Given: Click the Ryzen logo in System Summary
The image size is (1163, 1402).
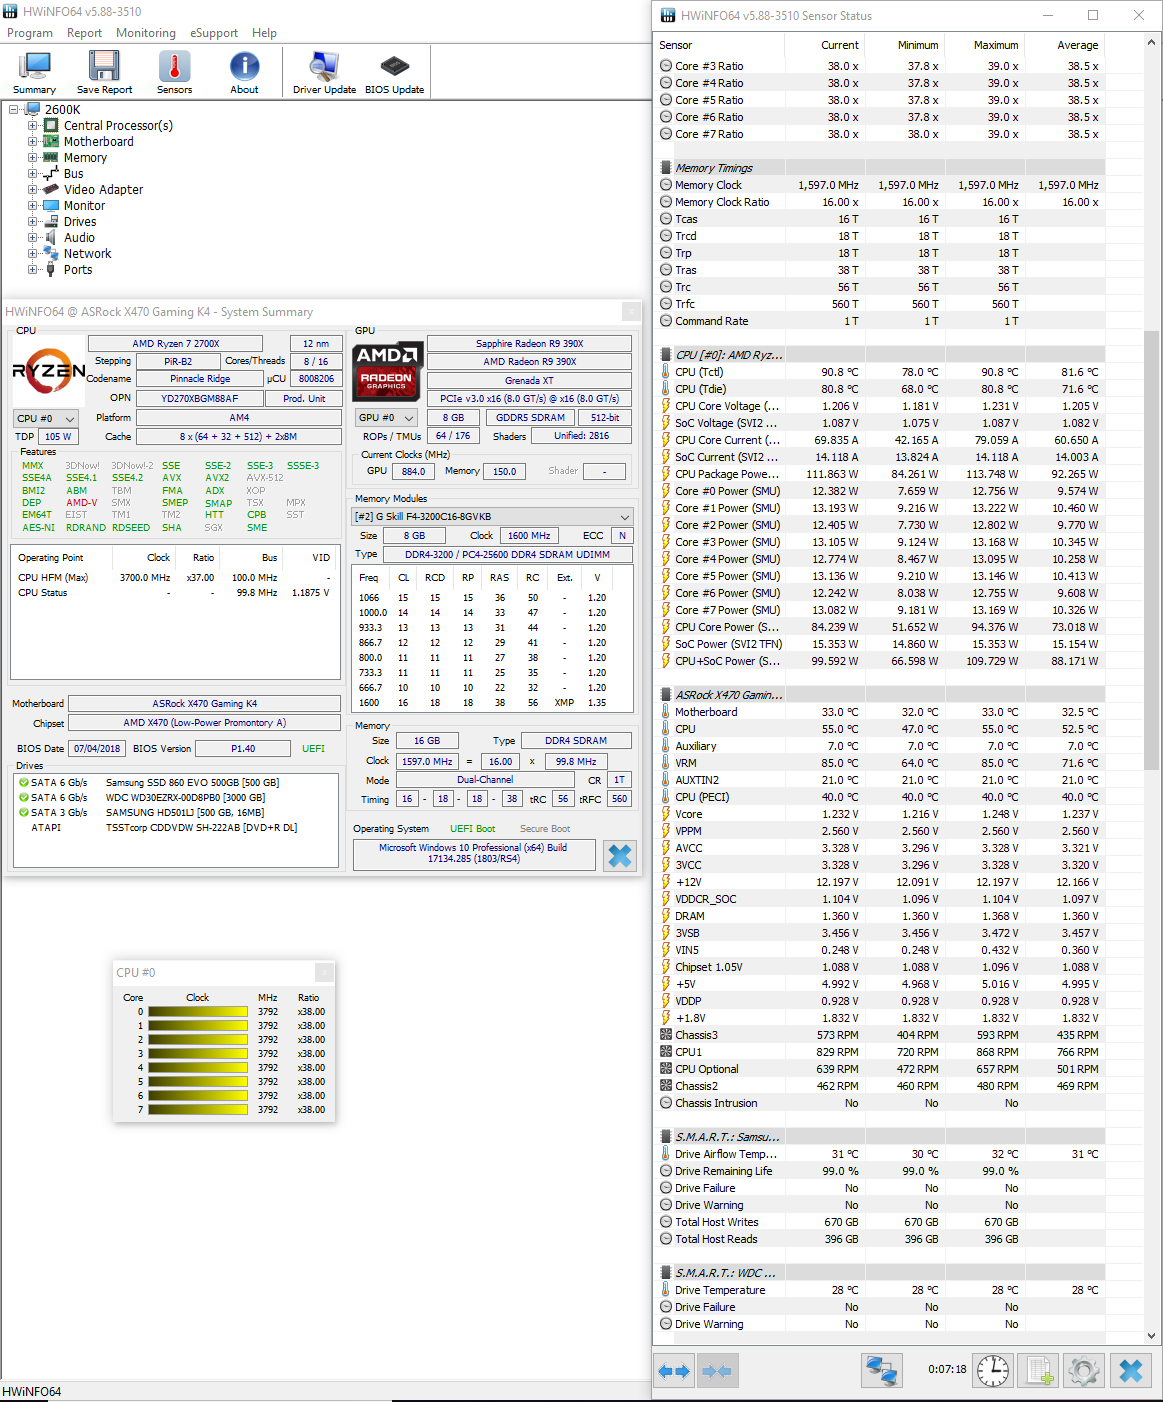Looking at the screenshot, I should pos(48,371).
